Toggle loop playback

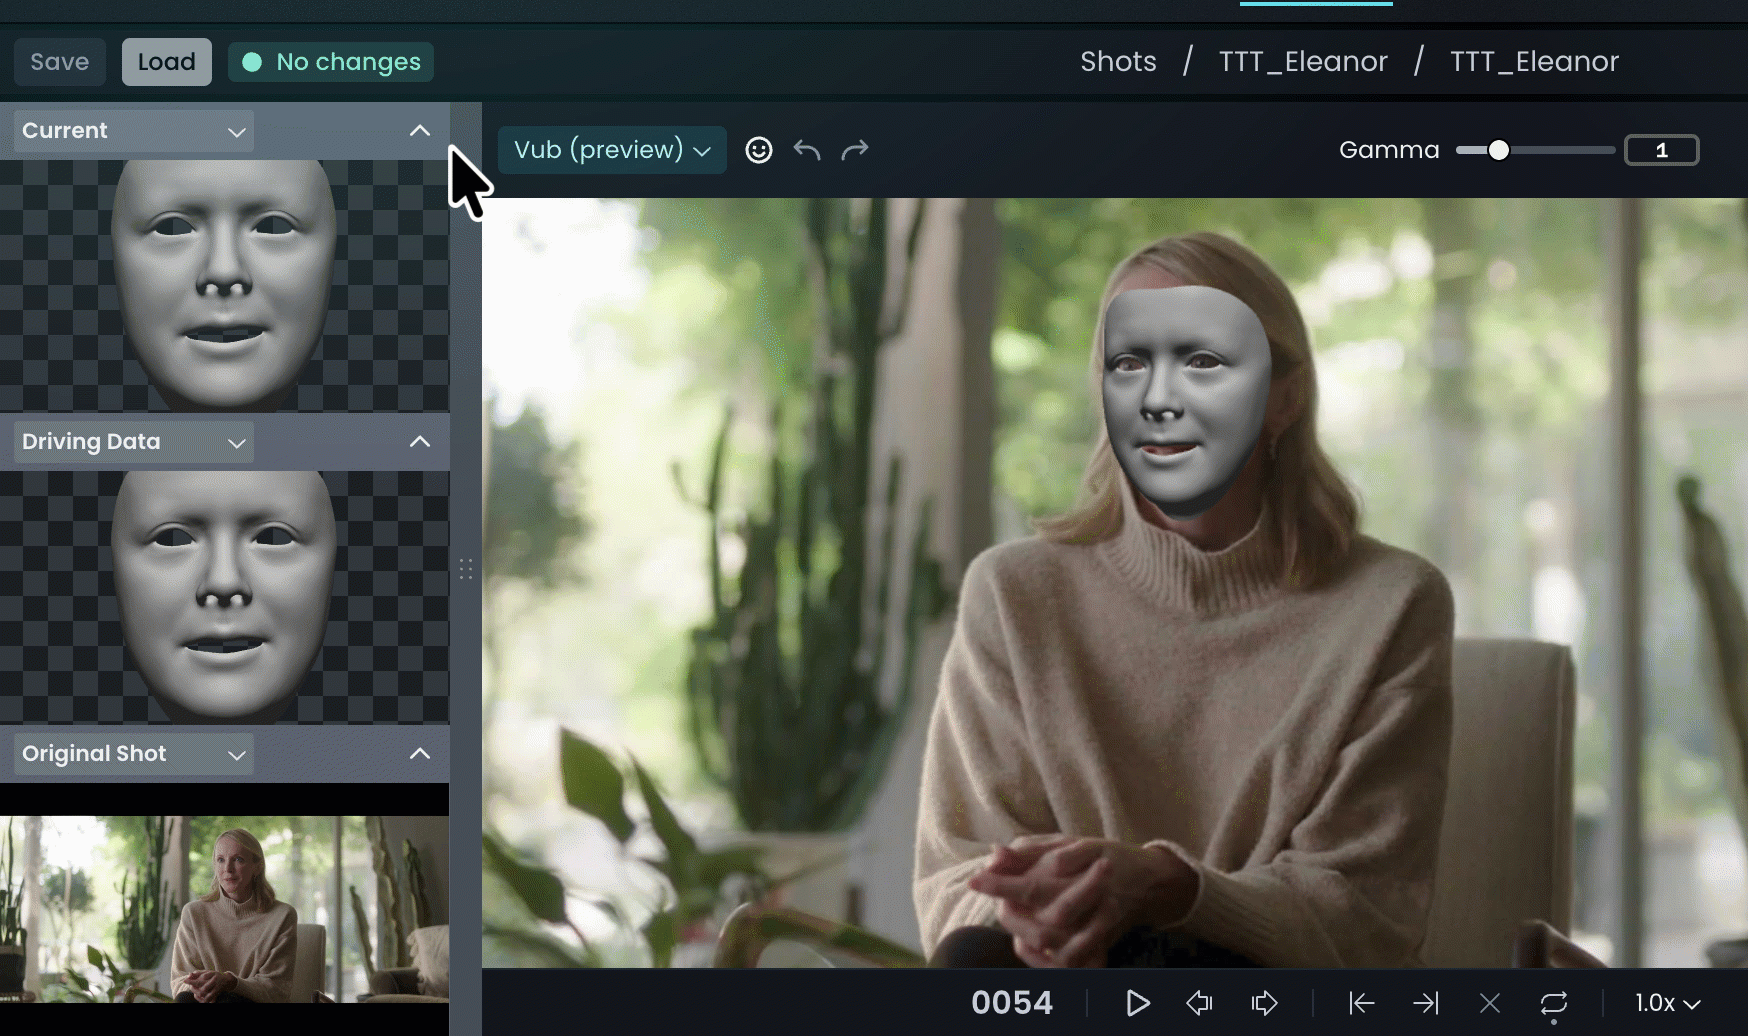1554,1003
